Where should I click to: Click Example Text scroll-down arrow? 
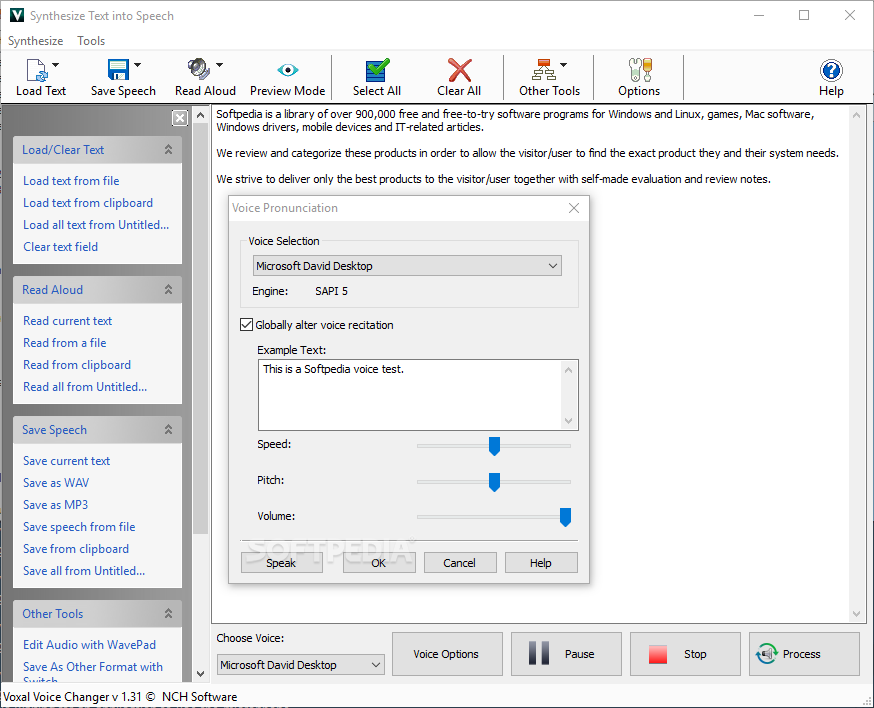coord(569,421)
